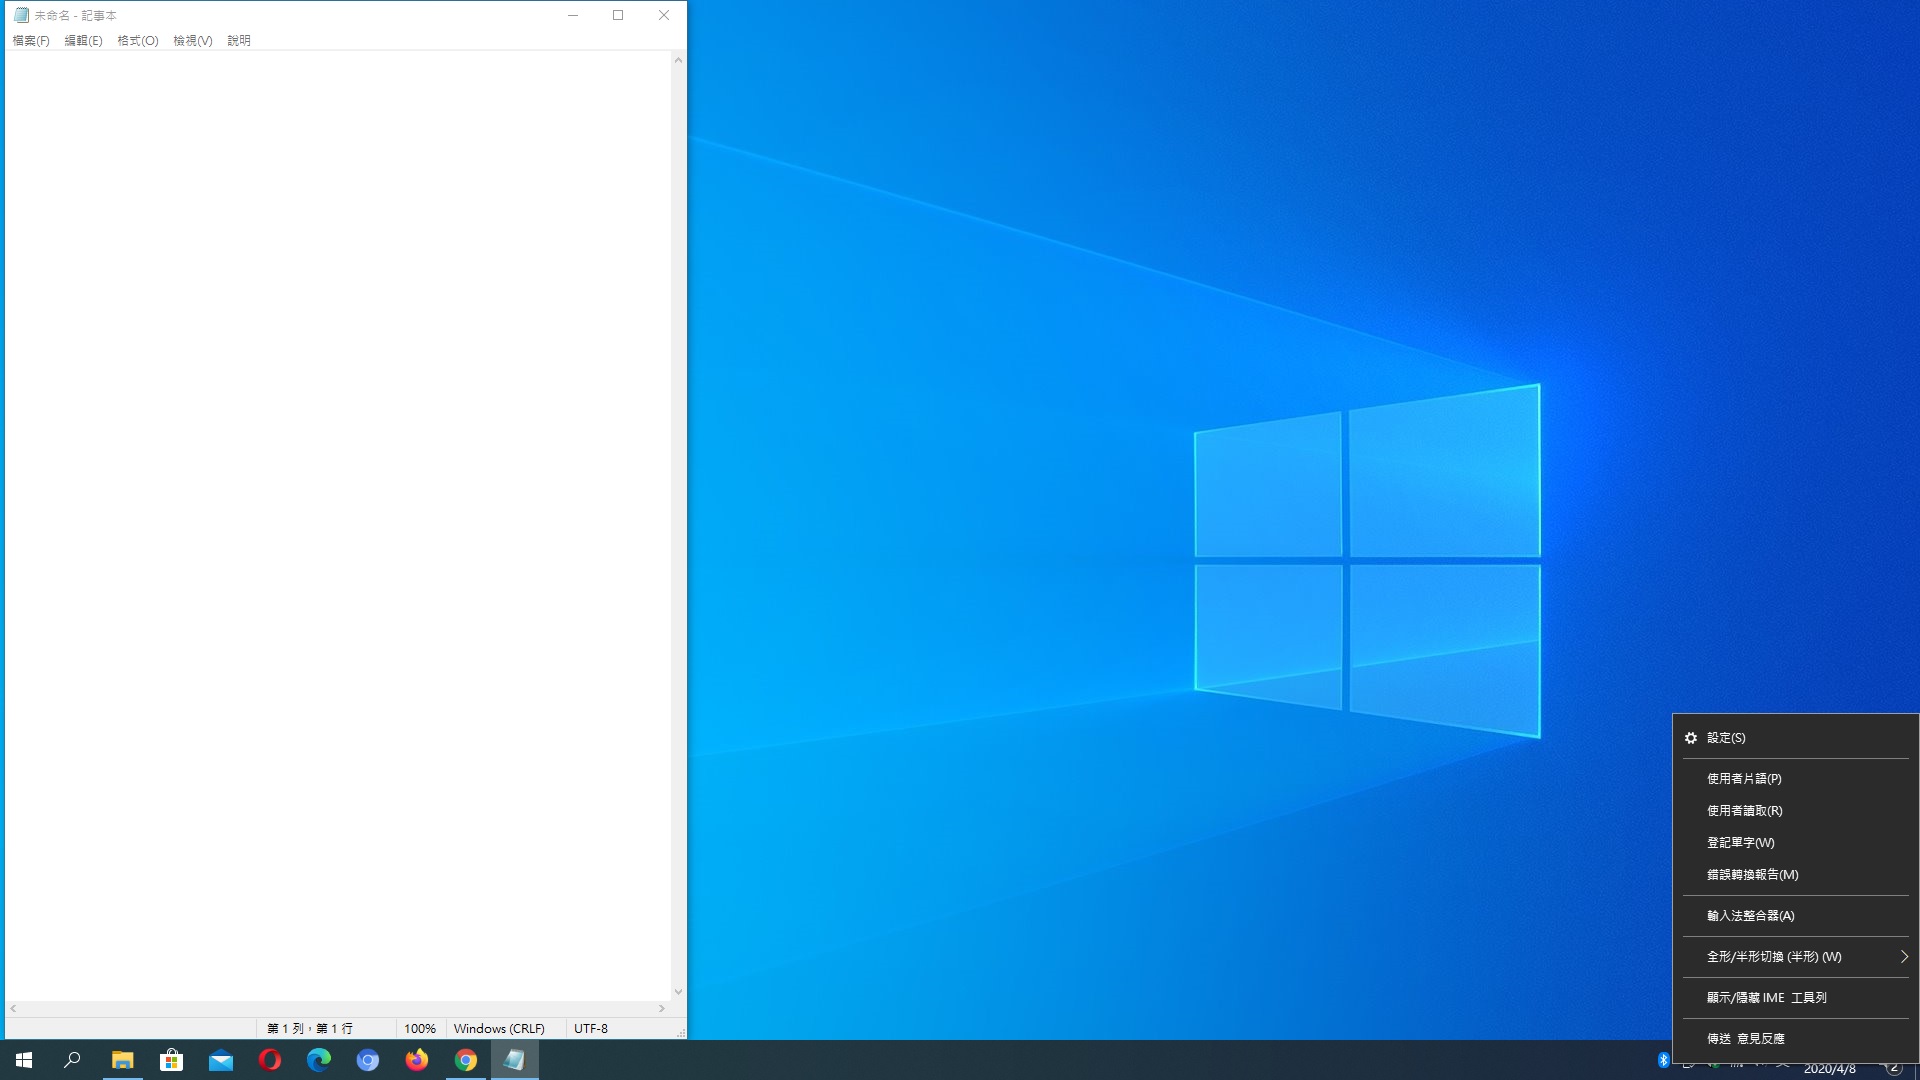
Task: Click the vertical scrollbar down arrow
Action: (x=678, y=992)
